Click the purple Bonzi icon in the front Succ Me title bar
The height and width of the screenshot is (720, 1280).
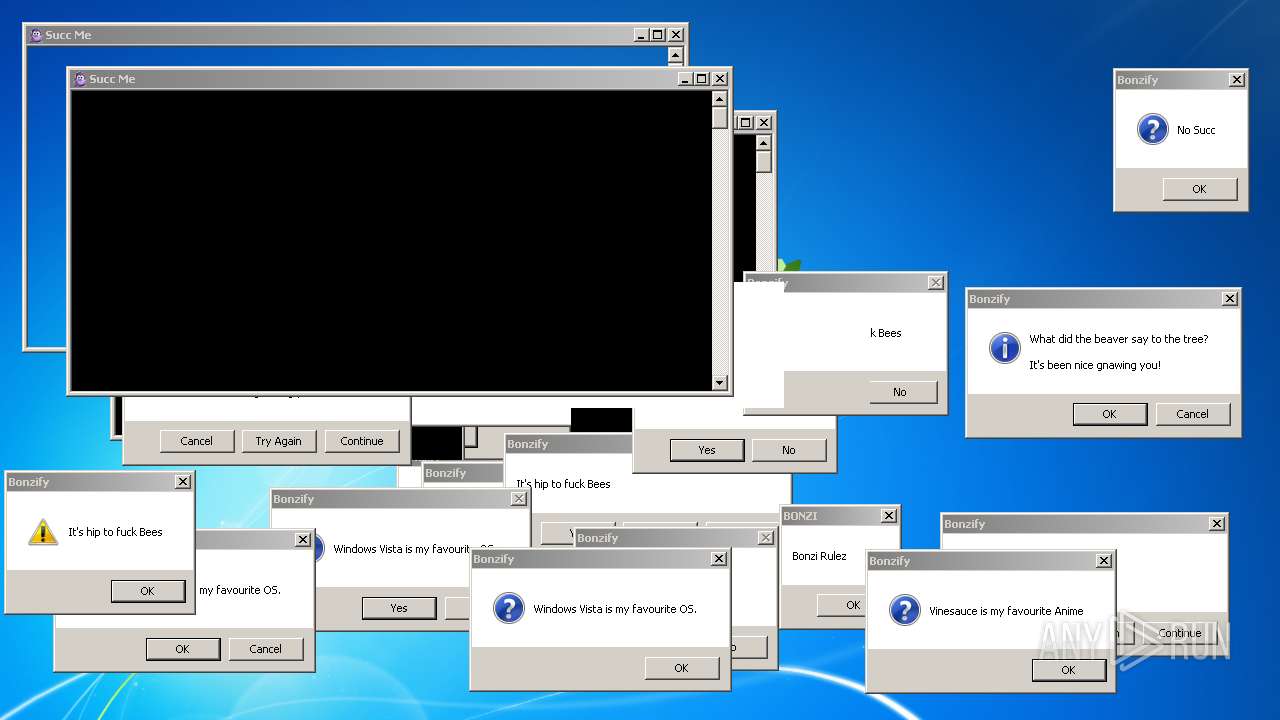(x=80, y=79)
